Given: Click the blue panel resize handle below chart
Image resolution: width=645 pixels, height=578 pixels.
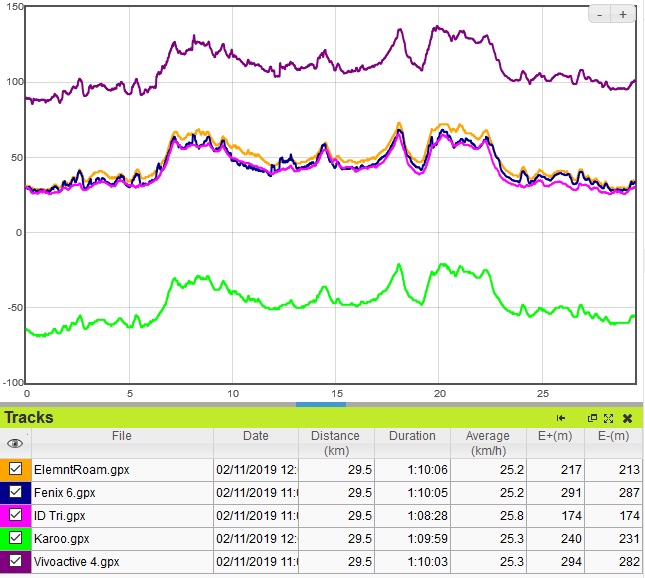Looking at the screenshot, I should [x=320, y=404].
